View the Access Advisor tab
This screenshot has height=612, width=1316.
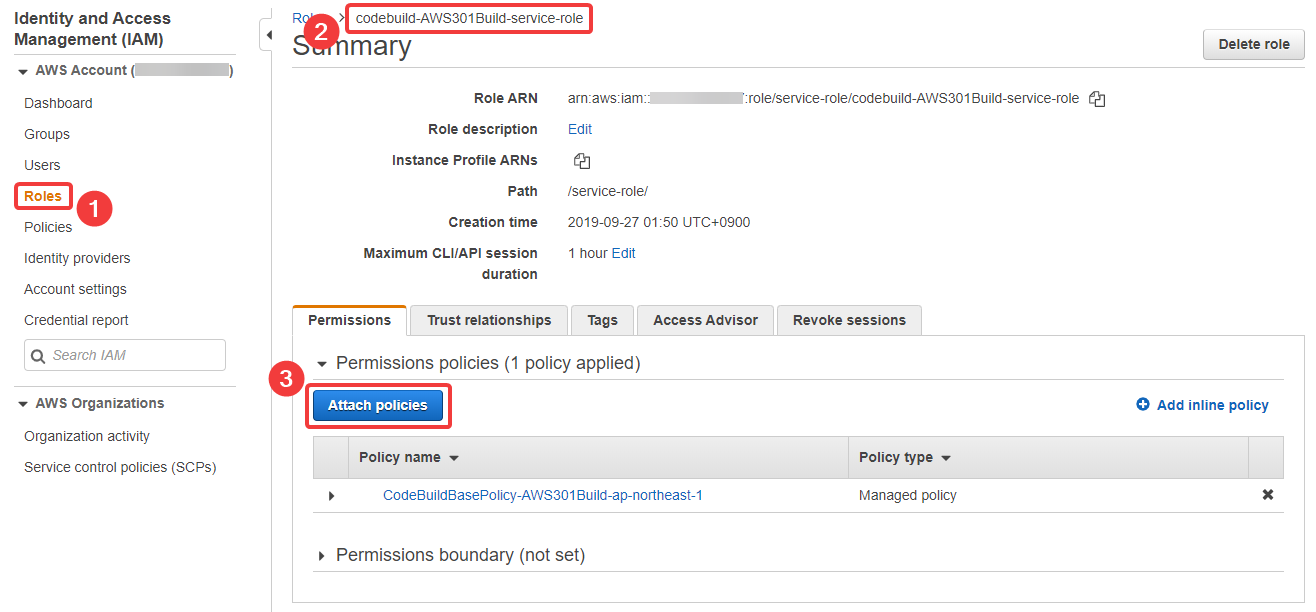tap(705, 320)
